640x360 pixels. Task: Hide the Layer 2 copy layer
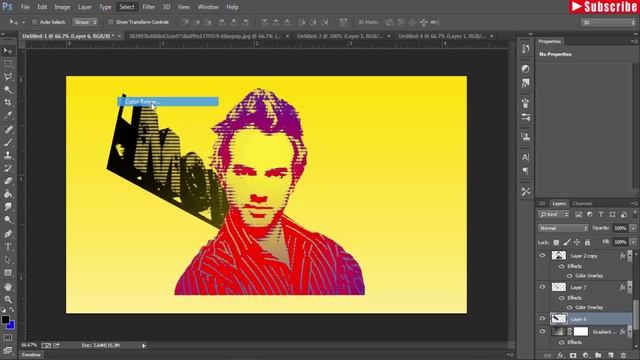coord(542,256)
